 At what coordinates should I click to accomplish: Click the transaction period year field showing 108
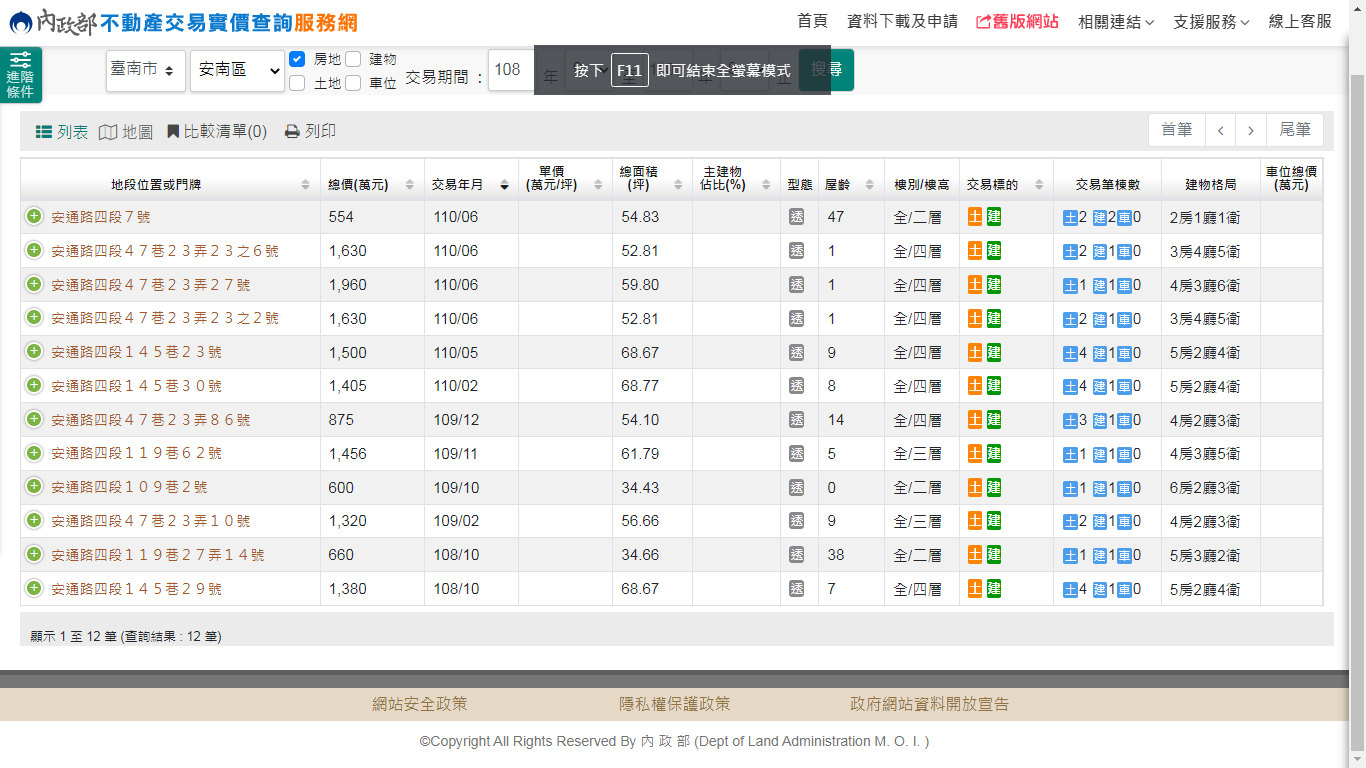point(510,70)
